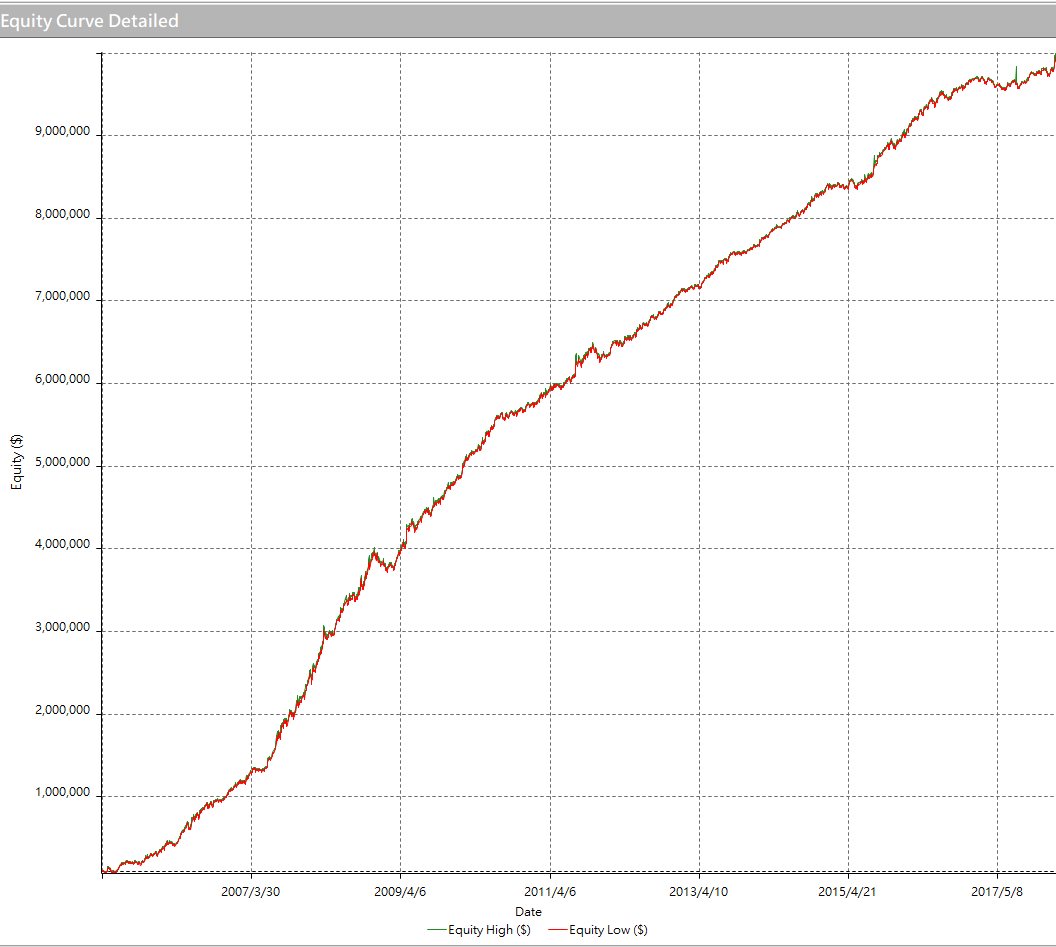The image size is (1056, 947).
Task: Select the Equity High ($) legend entry
Action: point(479,930)
